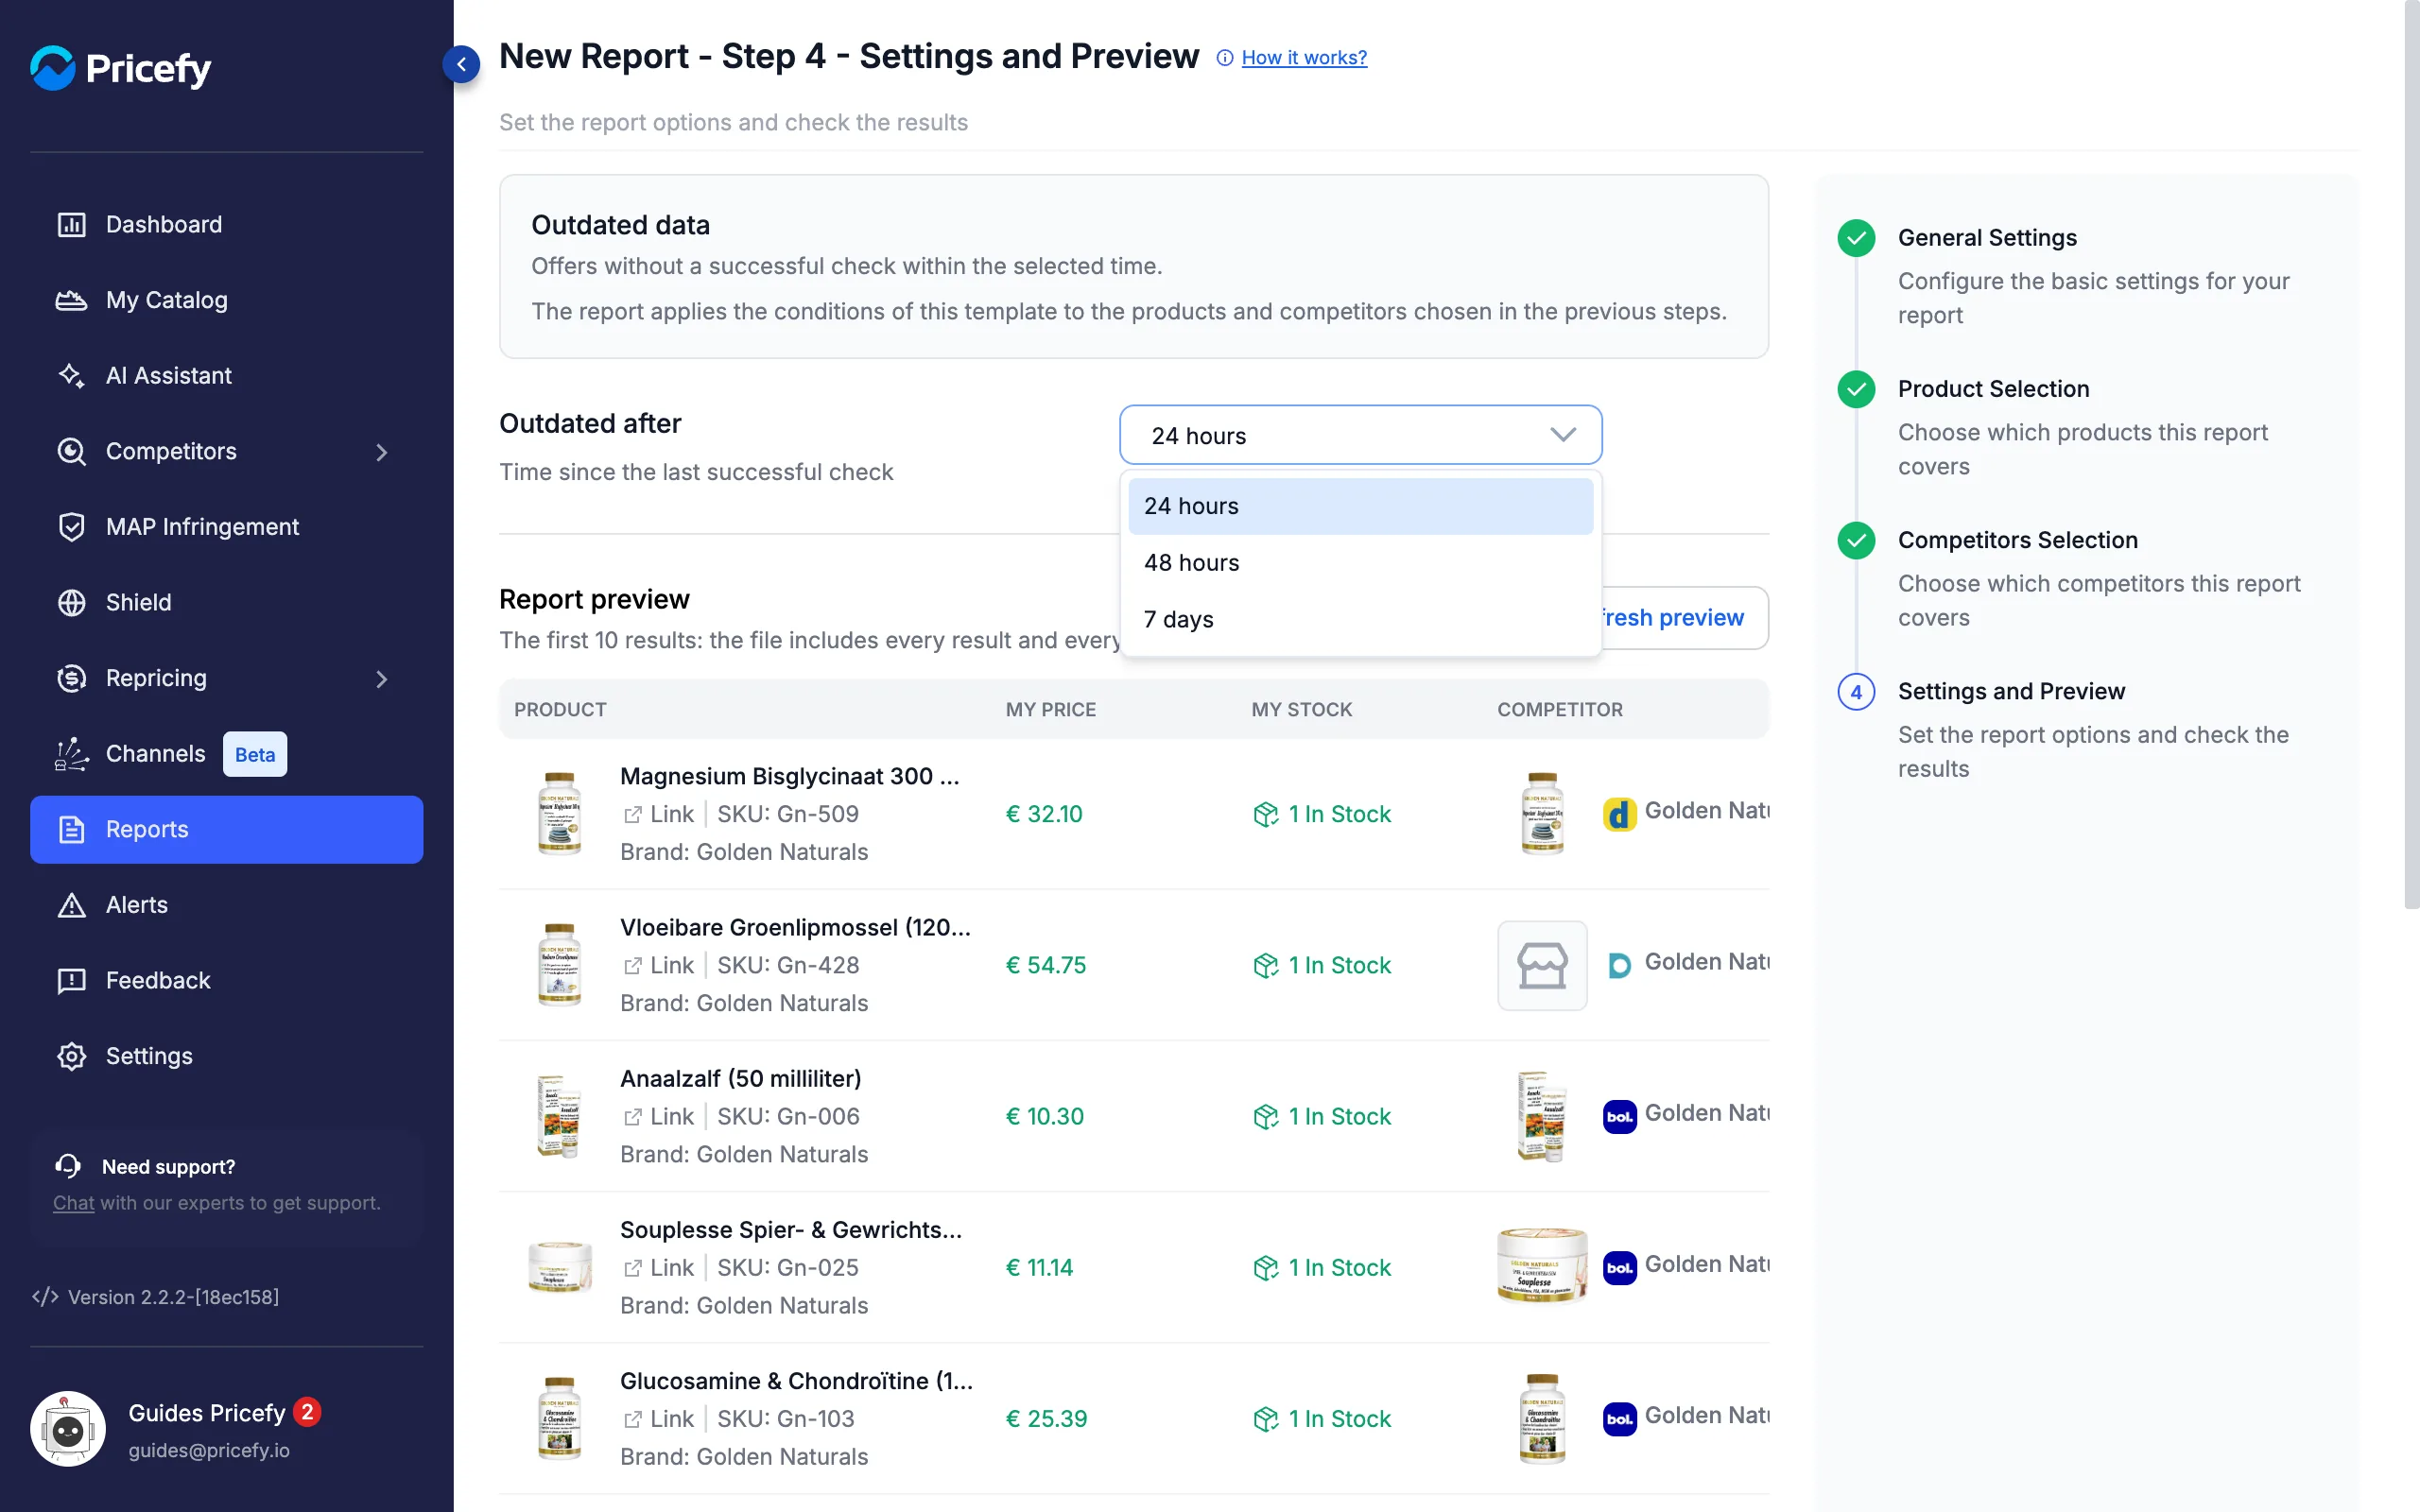Select the 48 hours option
The image size is (2420, 1512).
pyautogui.click(x=1360, y=563)
